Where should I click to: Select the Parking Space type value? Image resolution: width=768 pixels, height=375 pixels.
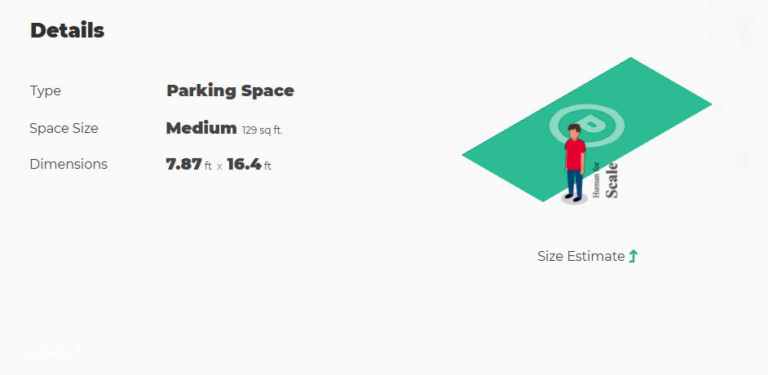(230, 91)
